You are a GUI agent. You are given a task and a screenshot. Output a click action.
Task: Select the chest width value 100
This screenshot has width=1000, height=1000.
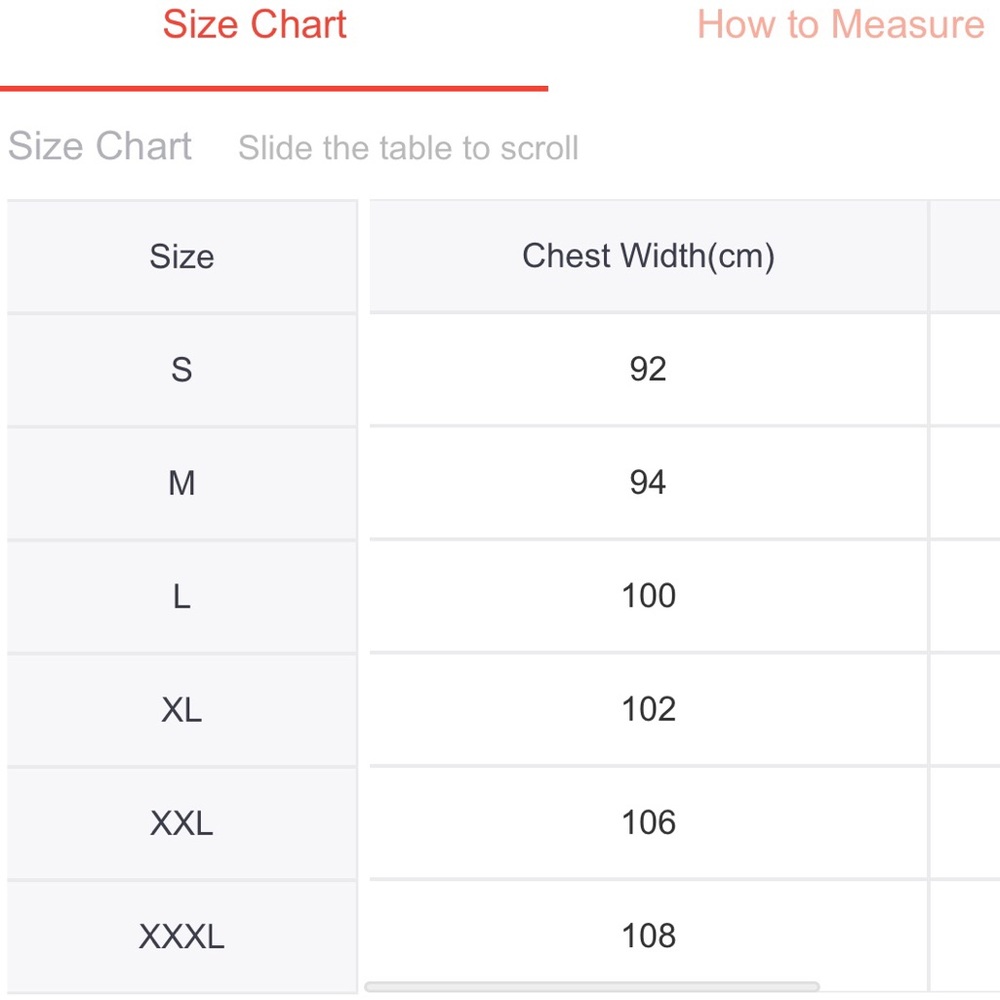click(x=648, y=596)
